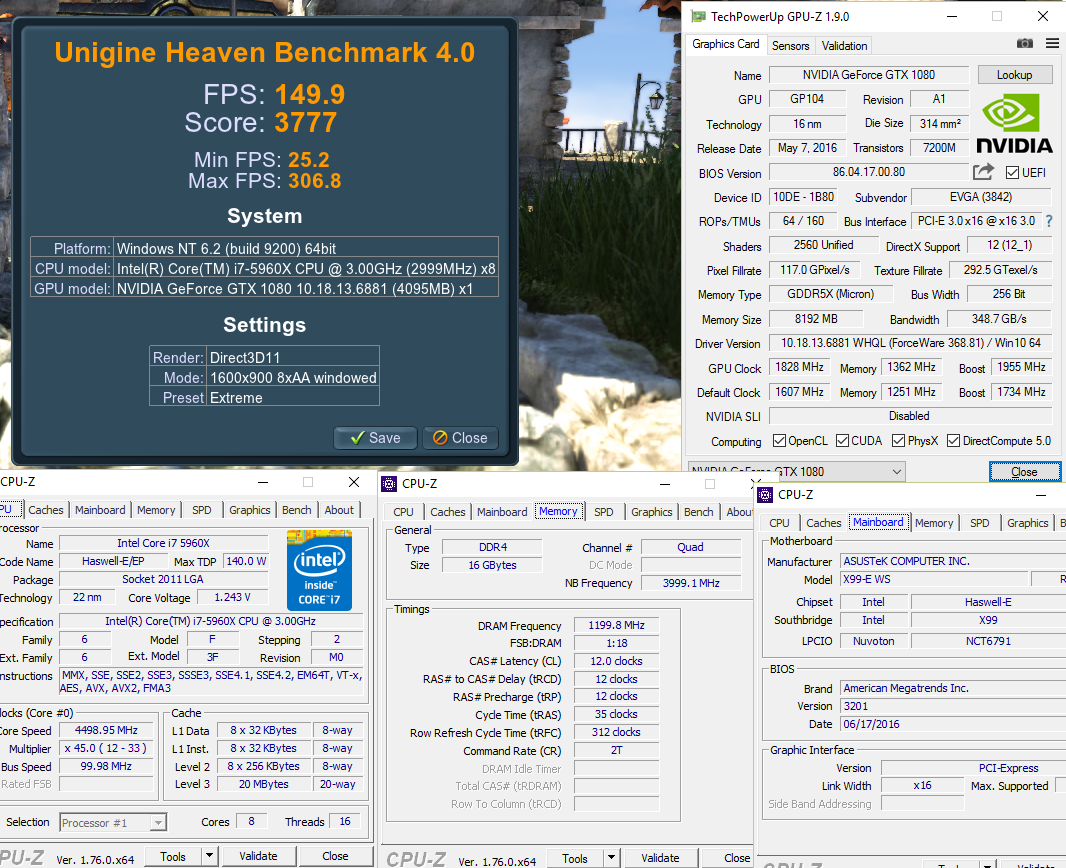Select Mainboard tab in right CPU-Z window
The height and width of the screenshot is (868, 1066).
878,522
